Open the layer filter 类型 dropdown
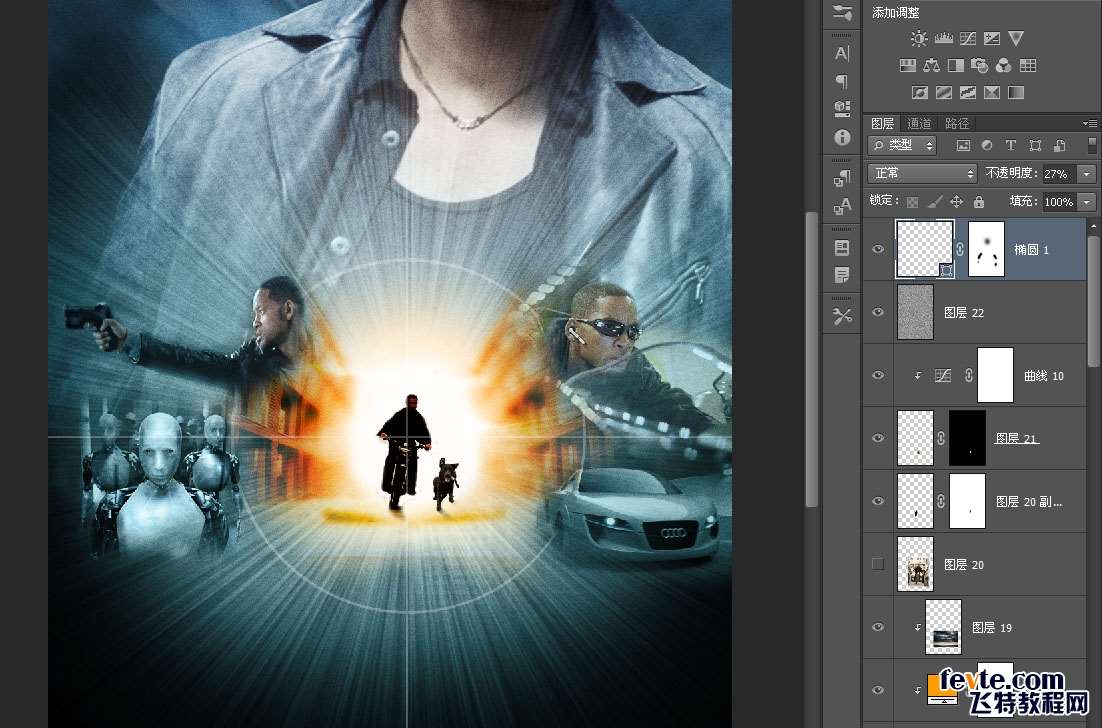The width and height of the screenshot is (1102, 728). pos(902,145)
